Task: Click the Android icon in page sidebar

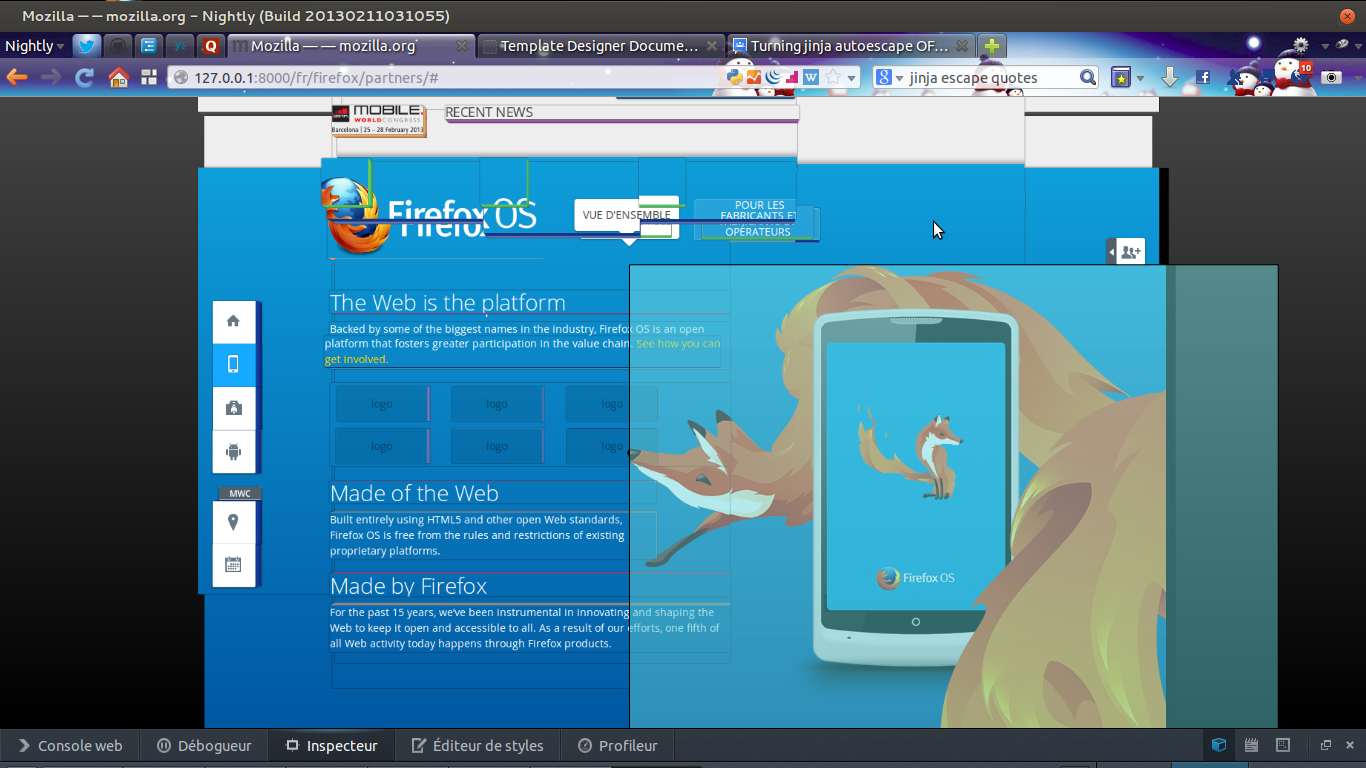Action: tap(233, 452)
